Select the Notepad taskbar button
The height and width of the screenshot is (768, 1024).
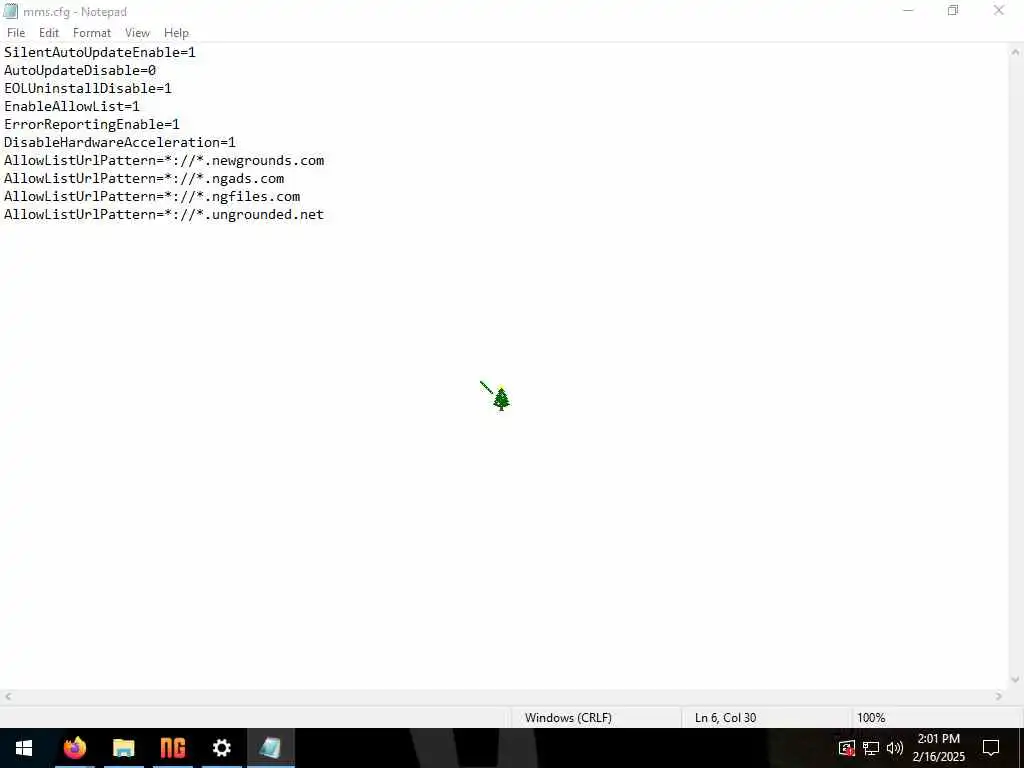[x=270, y=748]
